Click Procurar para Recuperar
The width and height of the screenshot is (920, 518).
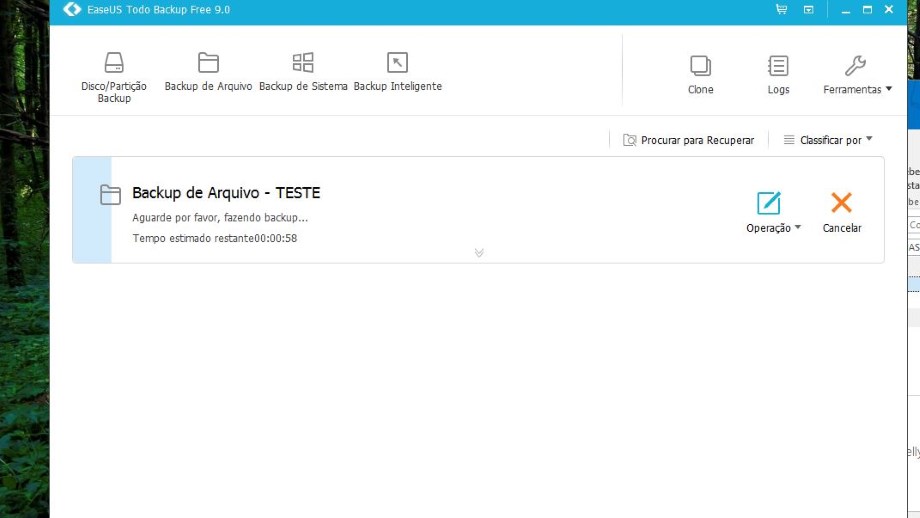coord(688,140)
